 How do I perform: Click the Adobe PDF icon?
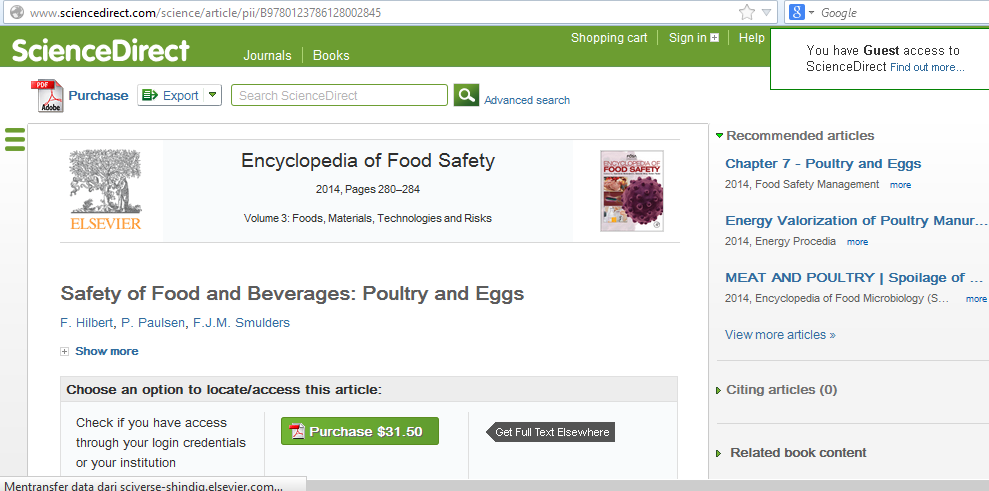coord(47,96)
